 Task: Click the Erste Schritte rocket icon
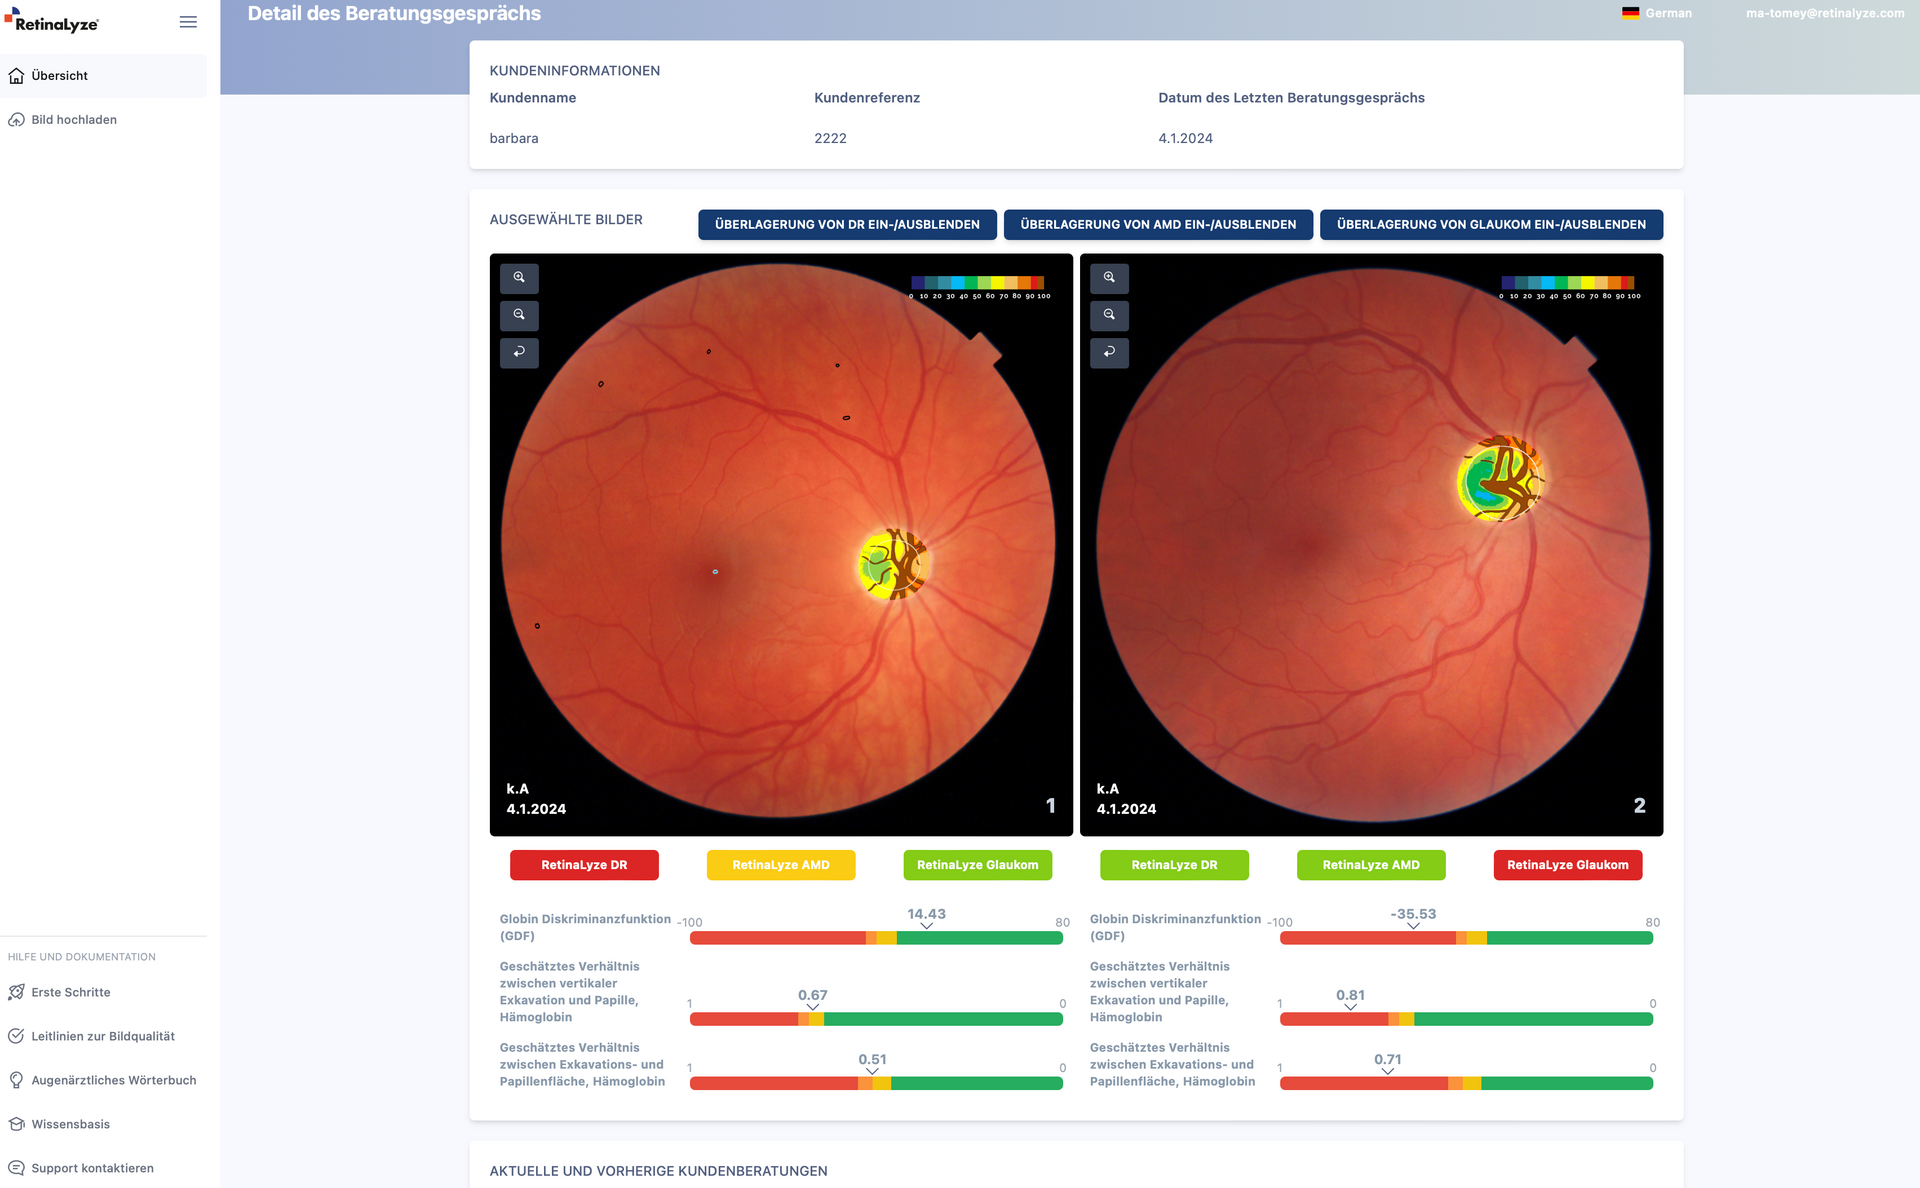[x=16, y=992]
